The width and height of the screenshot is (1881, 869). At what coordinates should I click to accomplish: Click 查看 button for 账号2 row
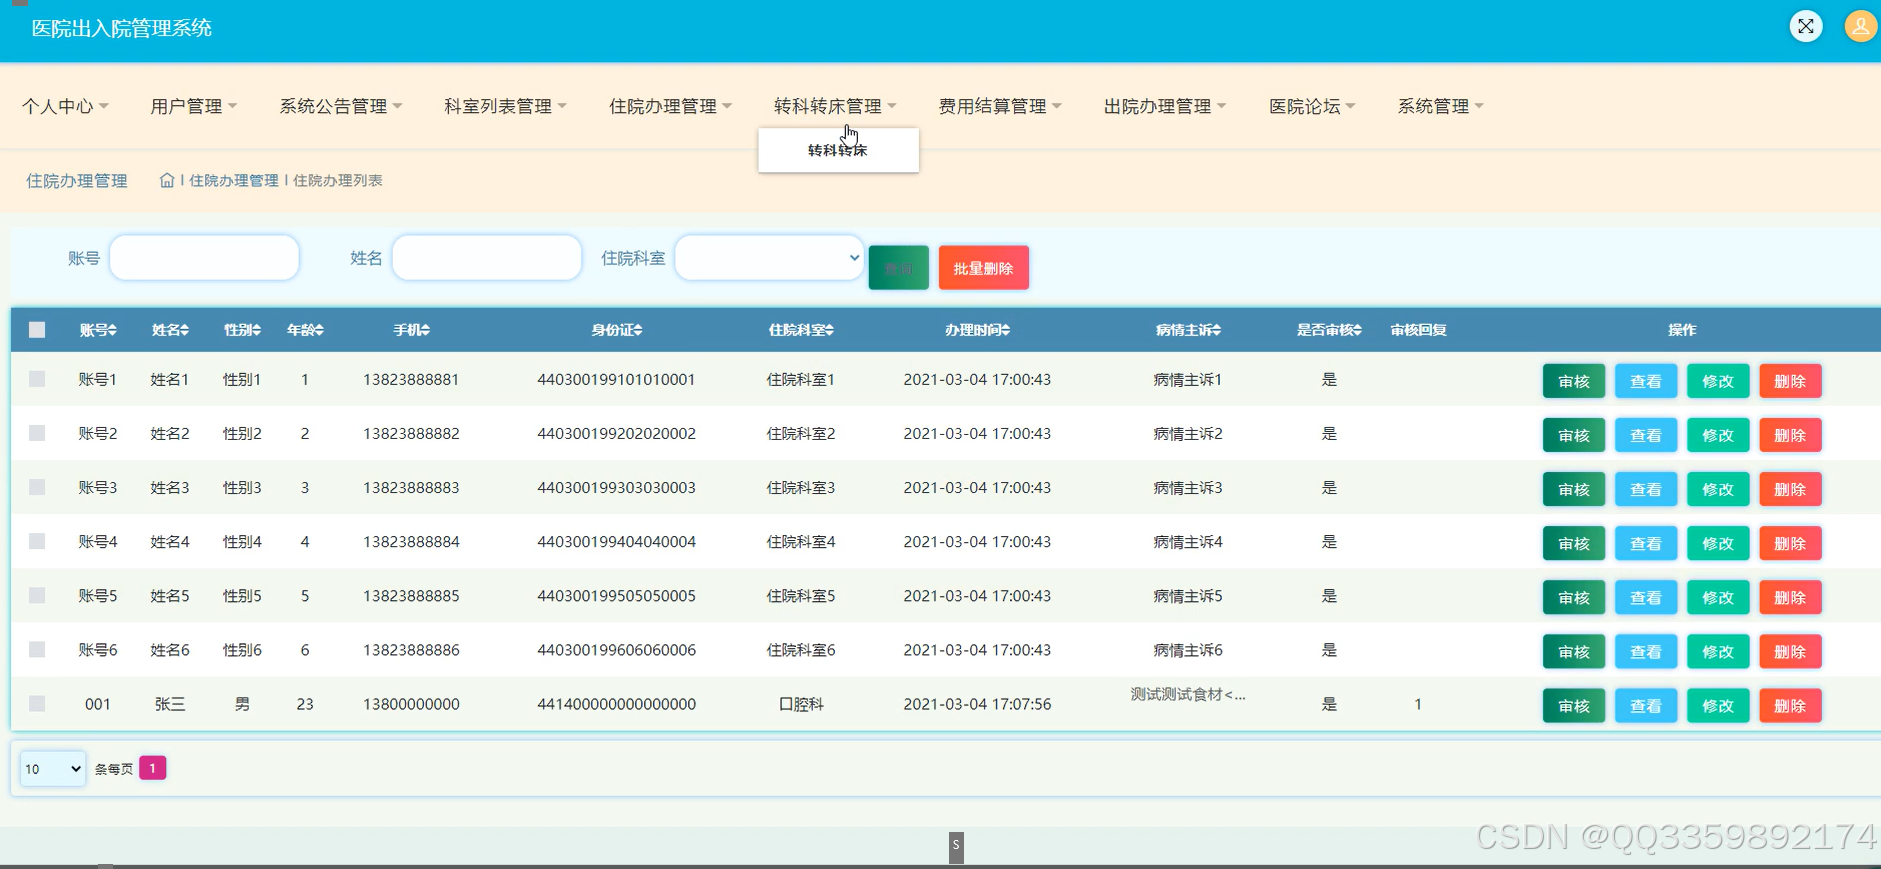pyautogui.click(x=1646, y=435)
